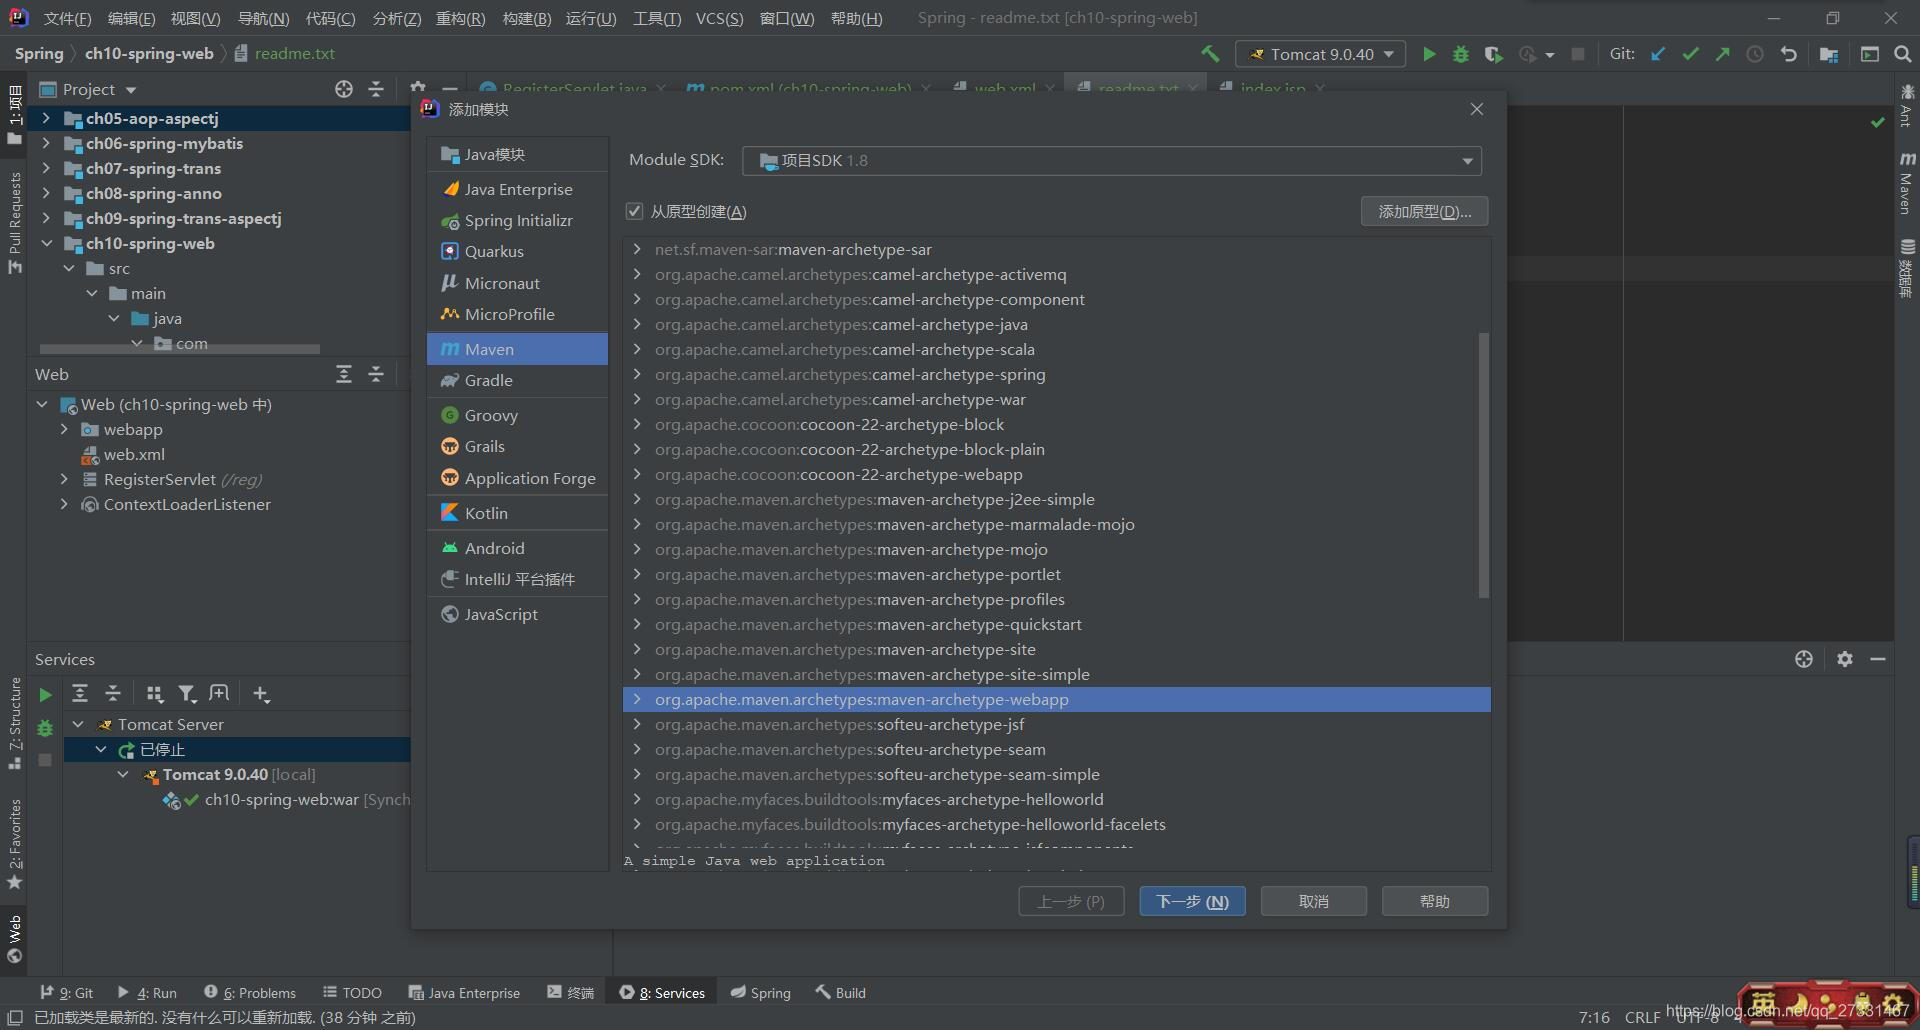
Task: Open 6: Problems tool window tab
Action: pos(250,992)
